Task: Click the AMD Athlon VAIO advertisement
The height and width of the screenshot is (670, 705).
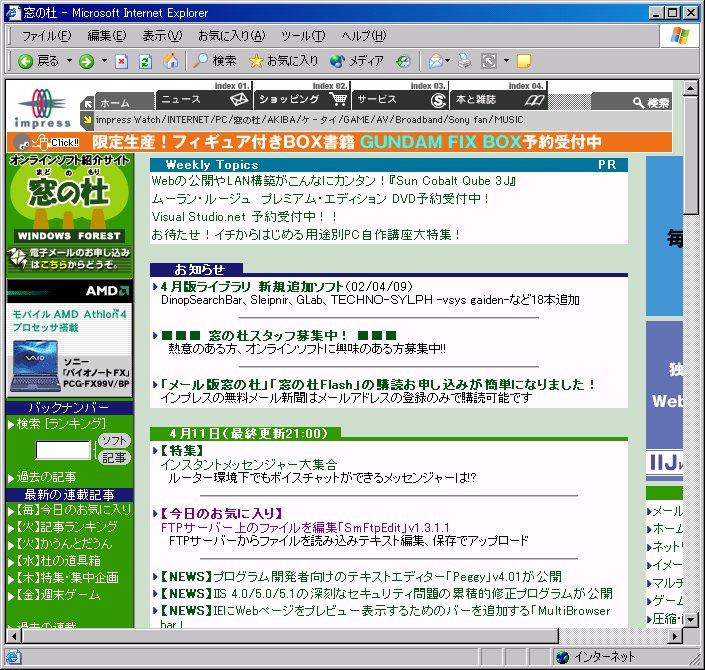Action: coord(70,339)
